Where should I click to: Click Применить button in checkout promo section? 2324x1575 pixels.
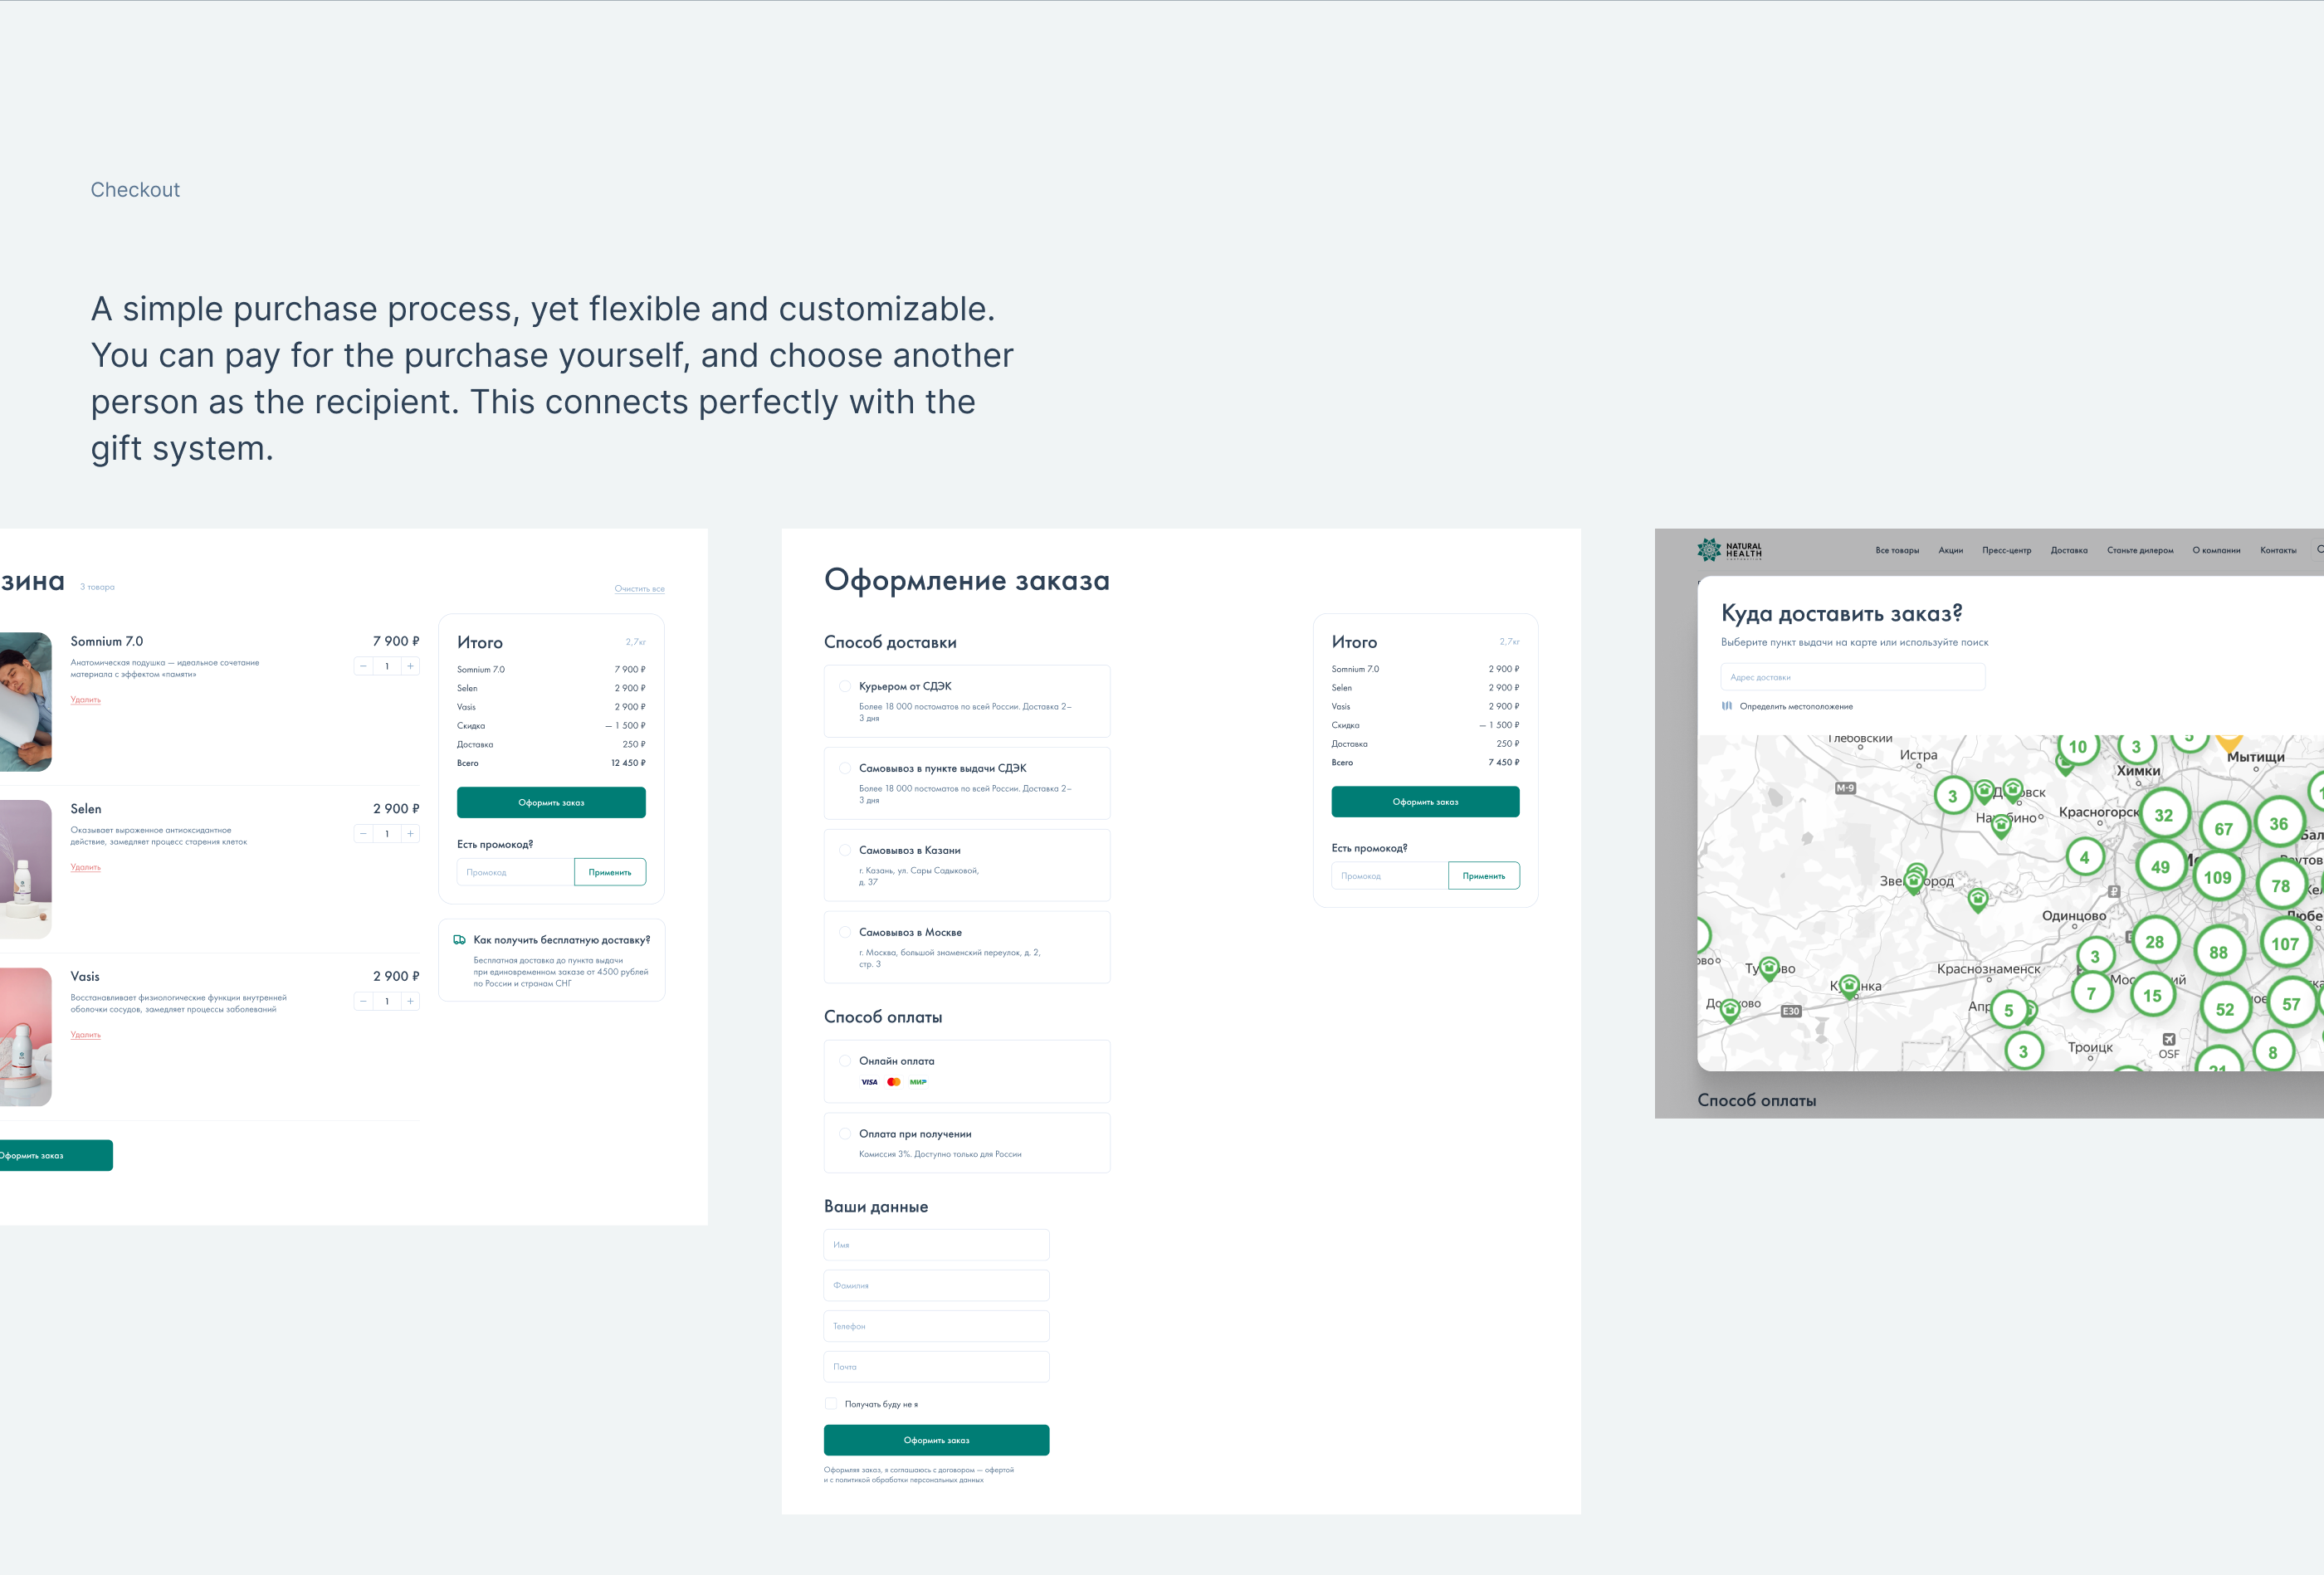(1483, 876)
